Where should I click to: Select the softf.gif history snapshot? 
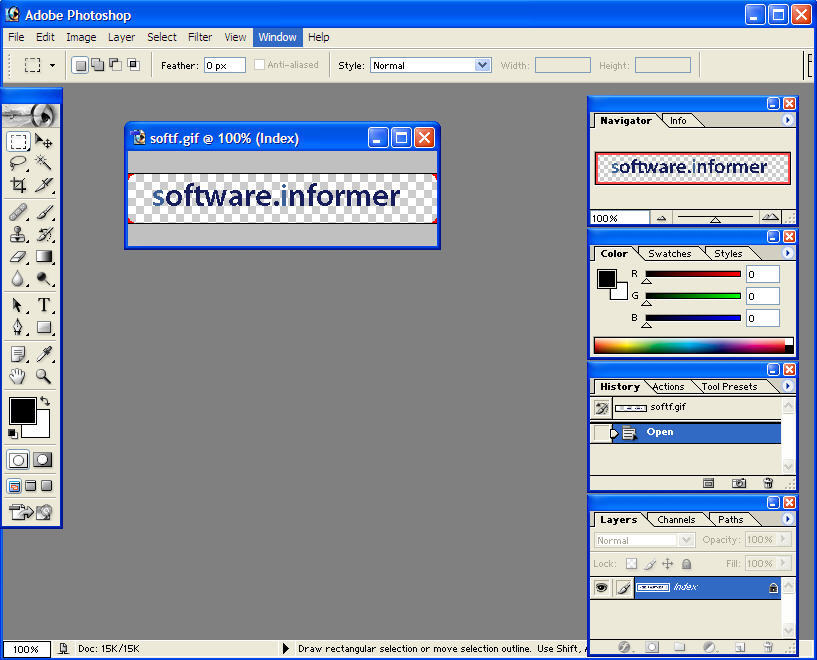(x=686, y=407)
